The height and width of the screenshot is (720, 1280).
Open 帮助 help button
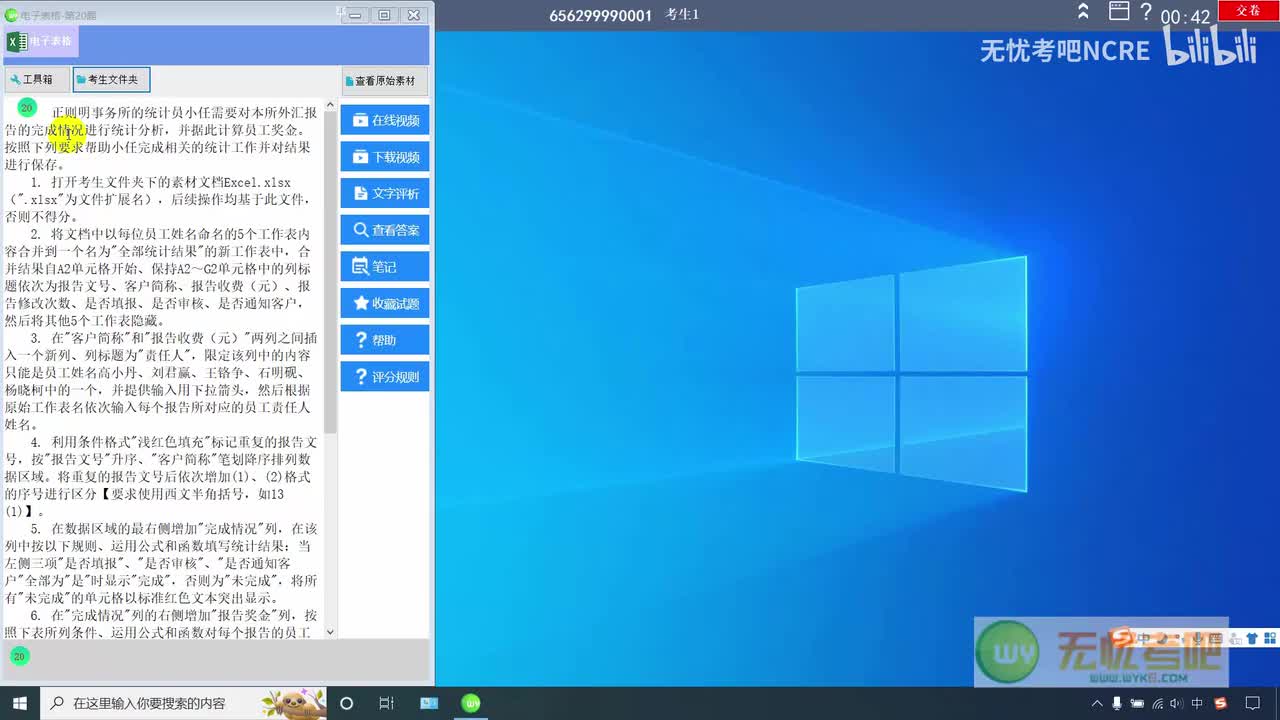[385, 340]
